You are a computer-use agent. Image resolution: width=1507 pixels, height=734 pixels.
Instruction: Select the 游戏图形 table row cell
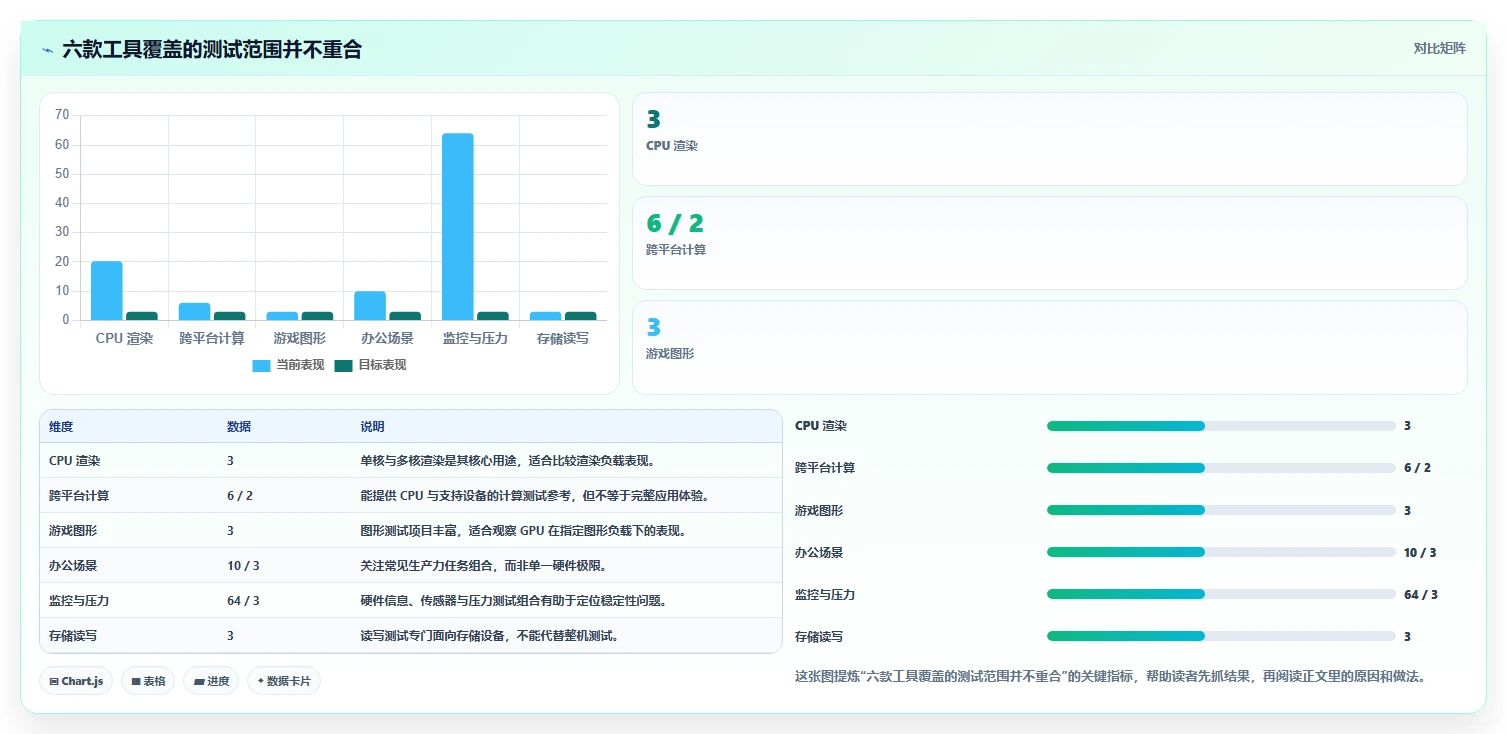[x=73, y=531]
